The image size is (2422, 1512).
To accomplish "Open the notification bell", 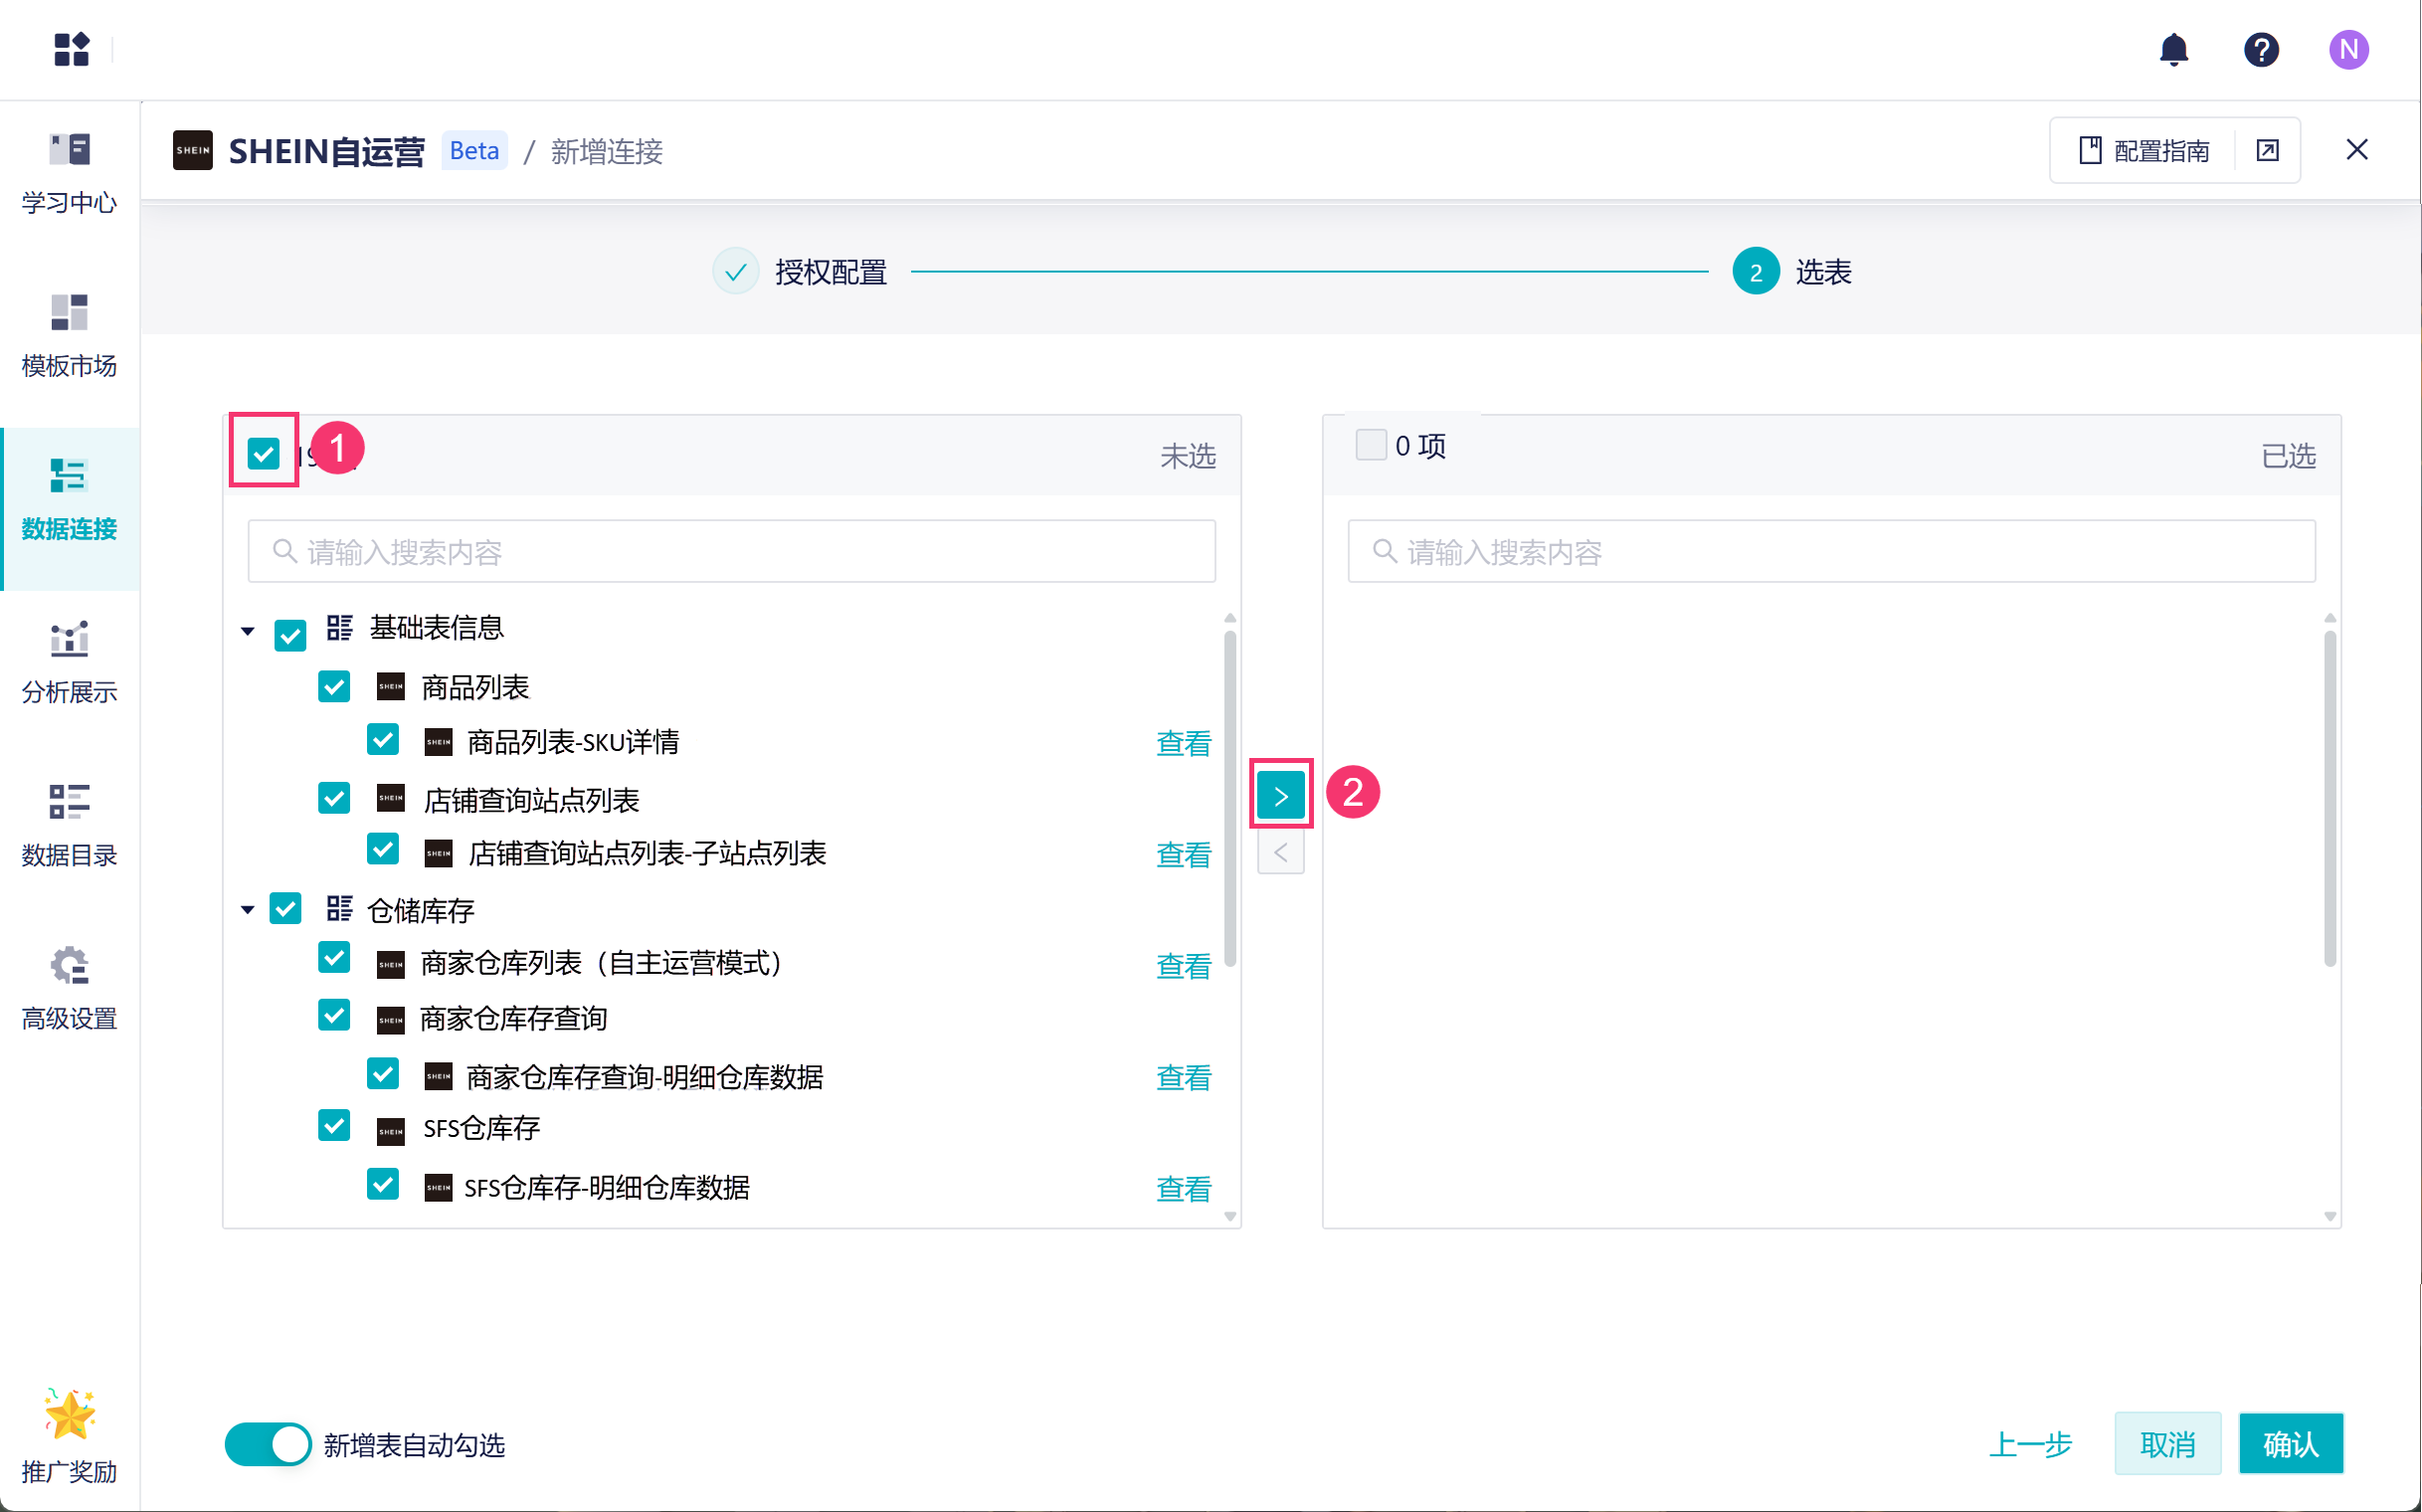I will (2173, 49).
